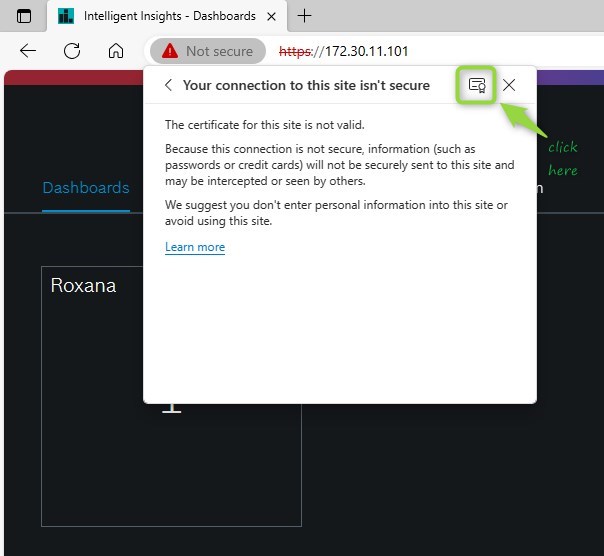Image resolution: width=604 pixels, height=556 pixels.
Task: Click the popup heading about insecure connection
Action: [306, 85]
